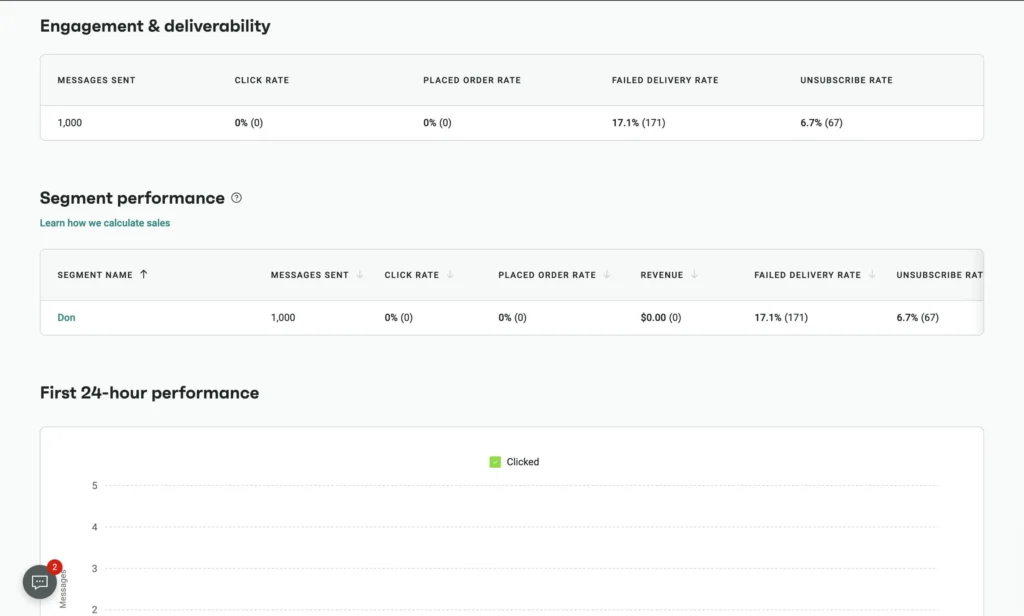
Task: Click the Segment performance heading
Action: coord(132,198)
